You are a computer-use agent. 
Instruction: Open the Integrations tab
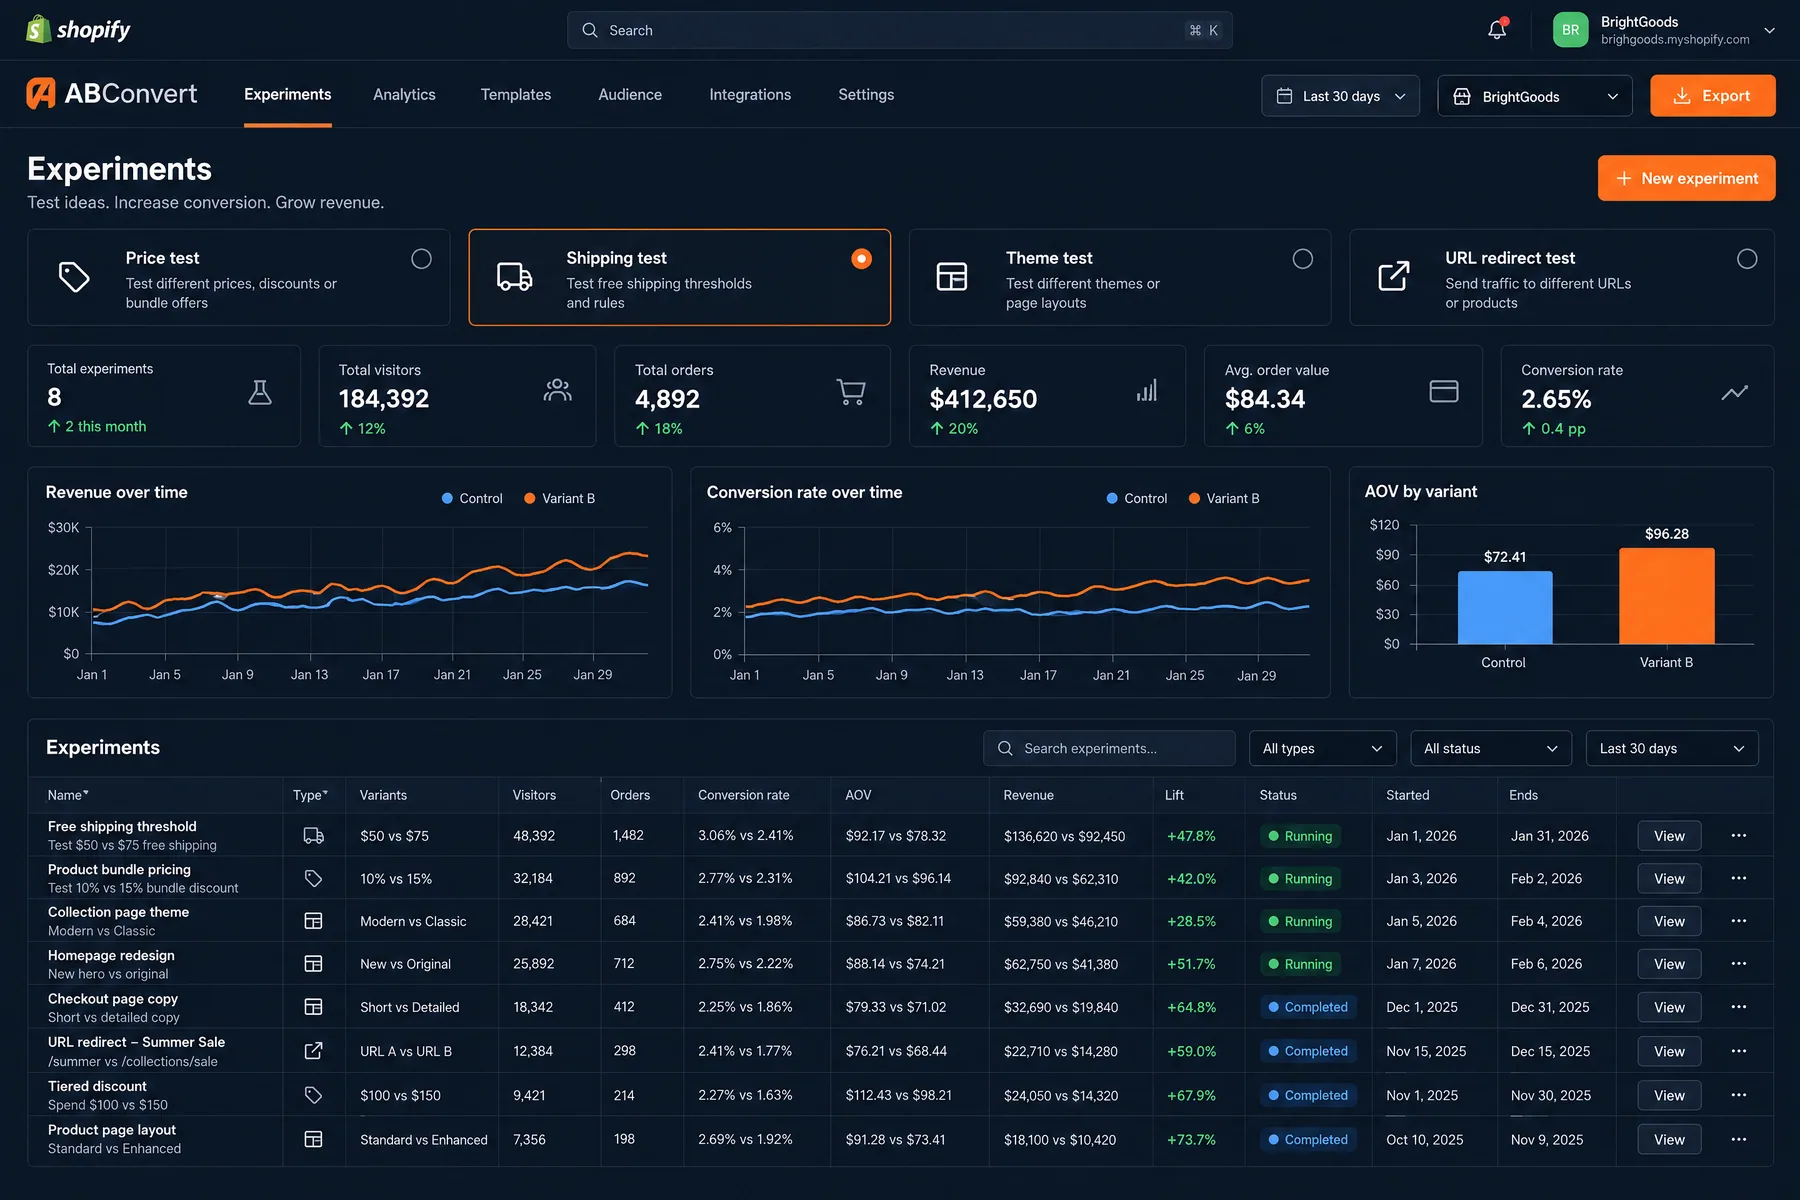click(x=750, y=94)
